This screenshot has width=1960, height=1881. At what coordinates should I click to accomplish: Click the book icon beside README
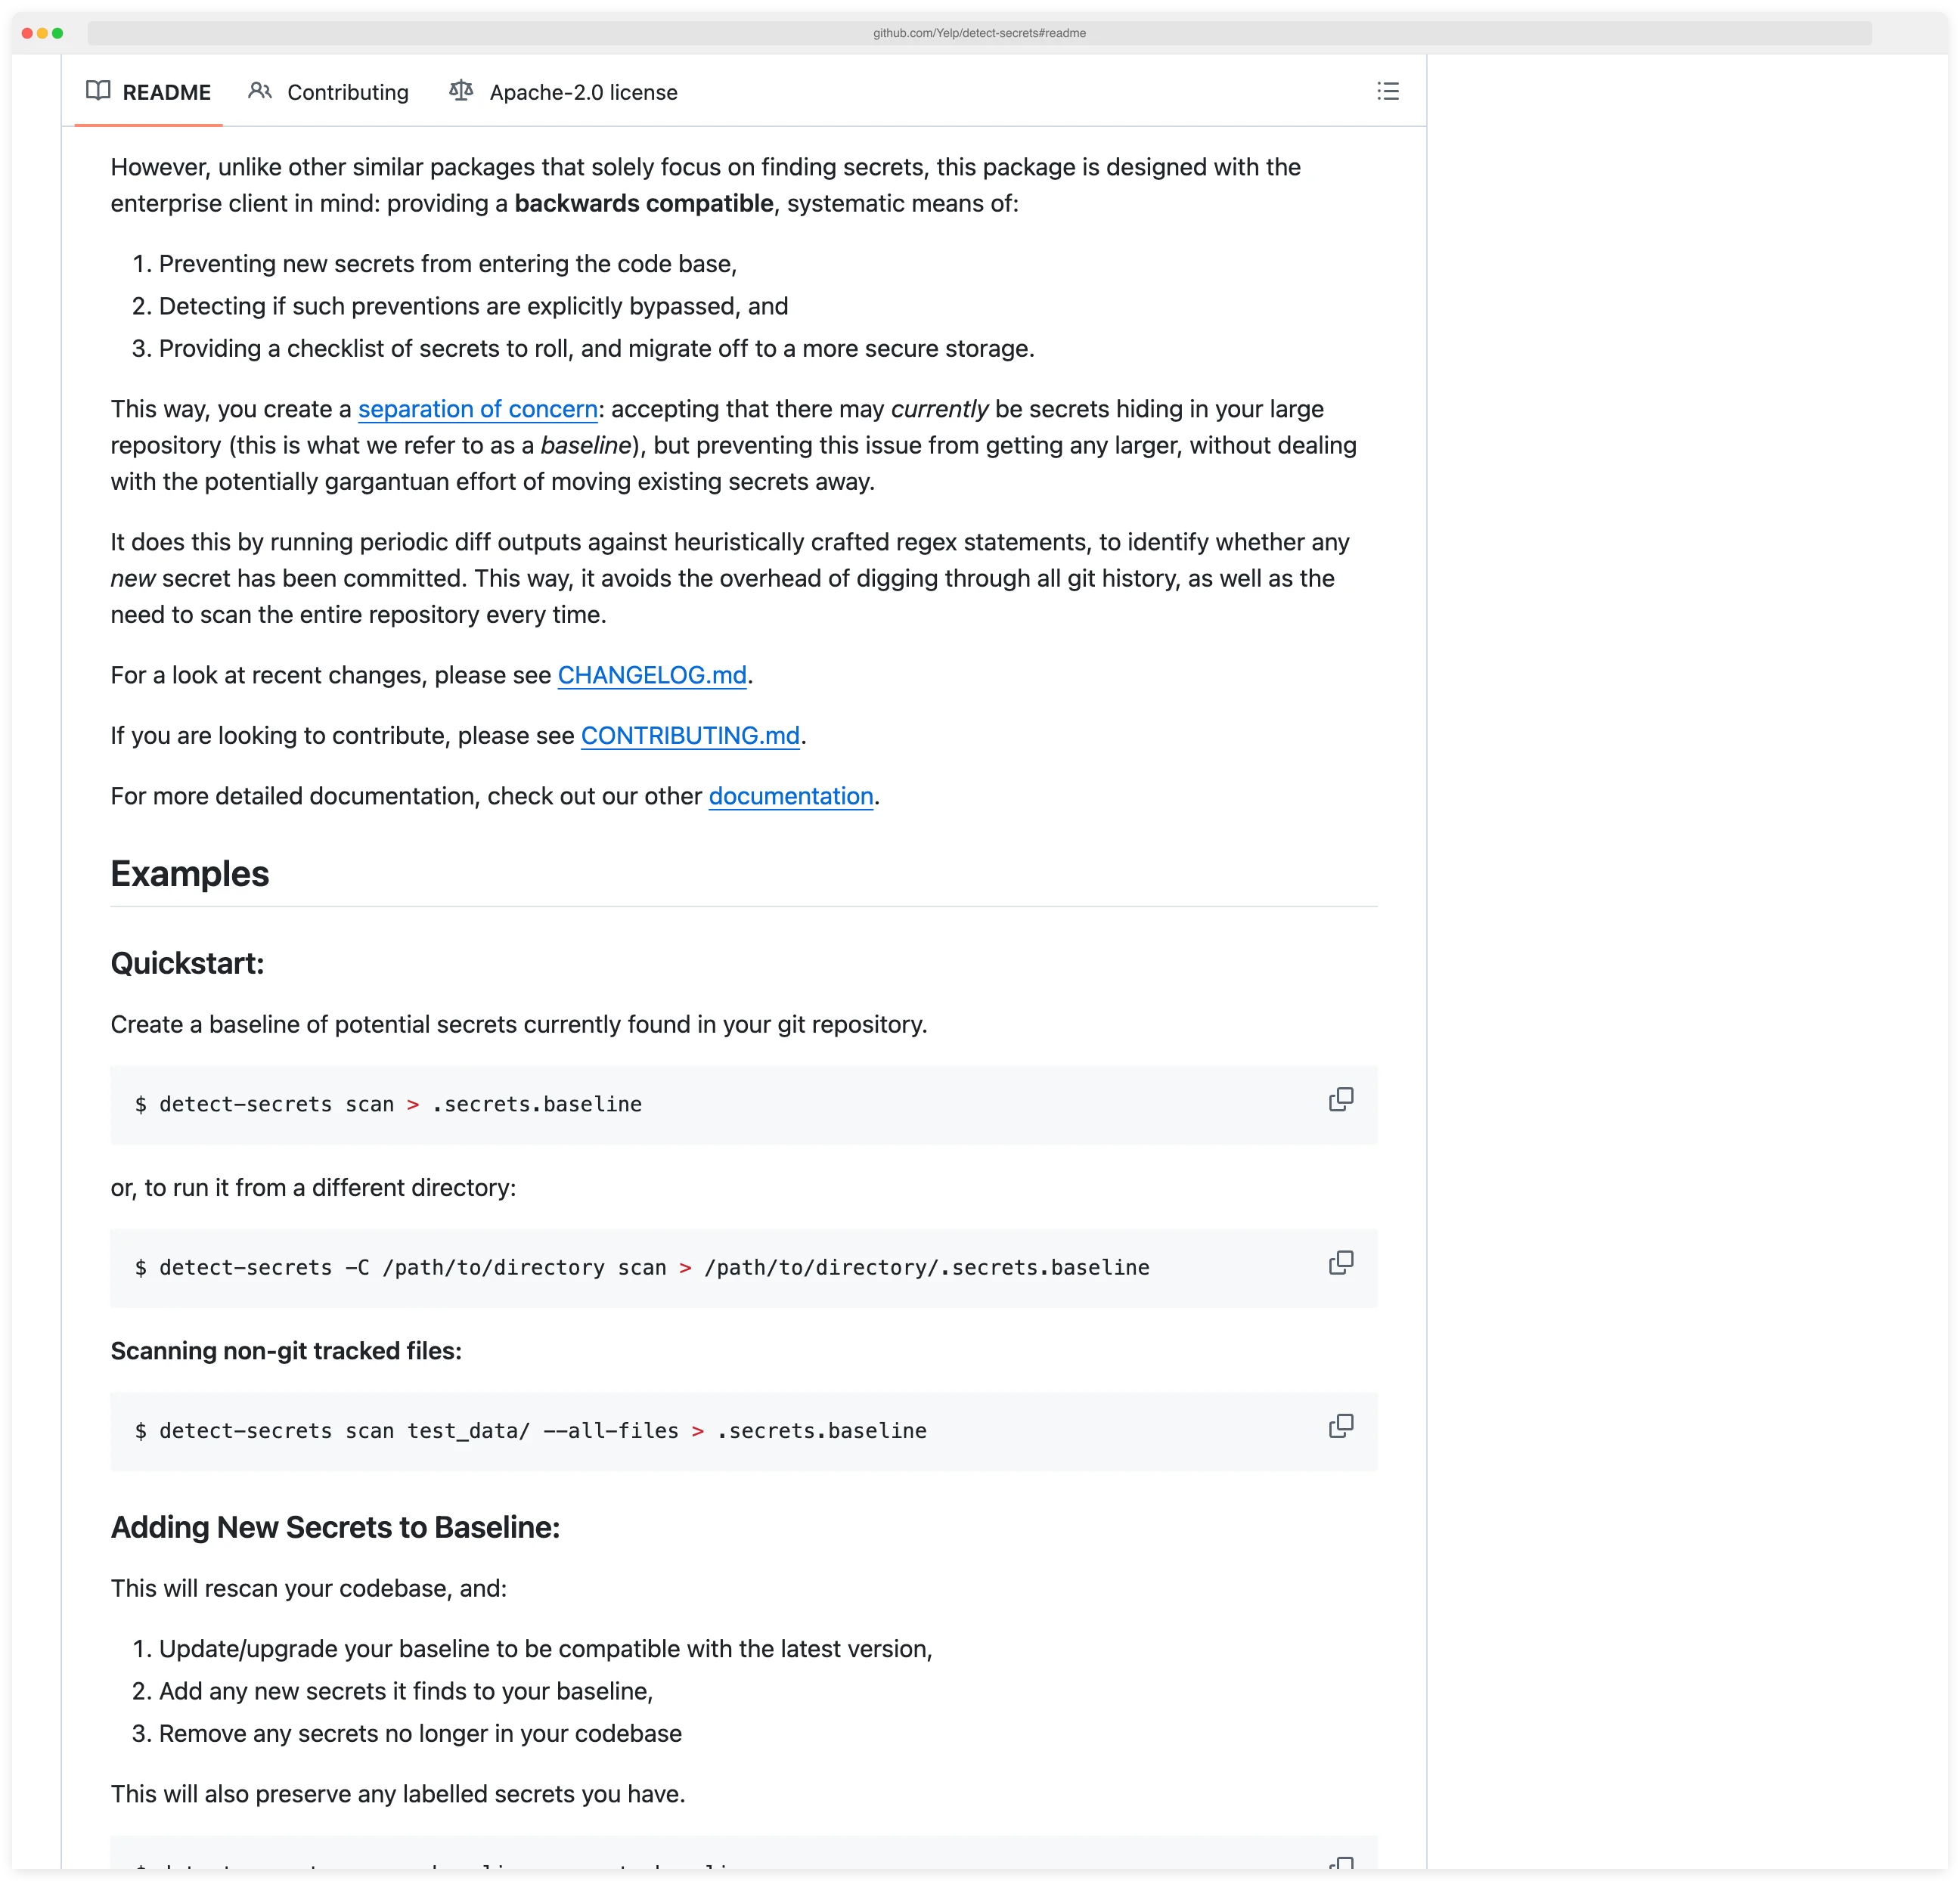100,92
